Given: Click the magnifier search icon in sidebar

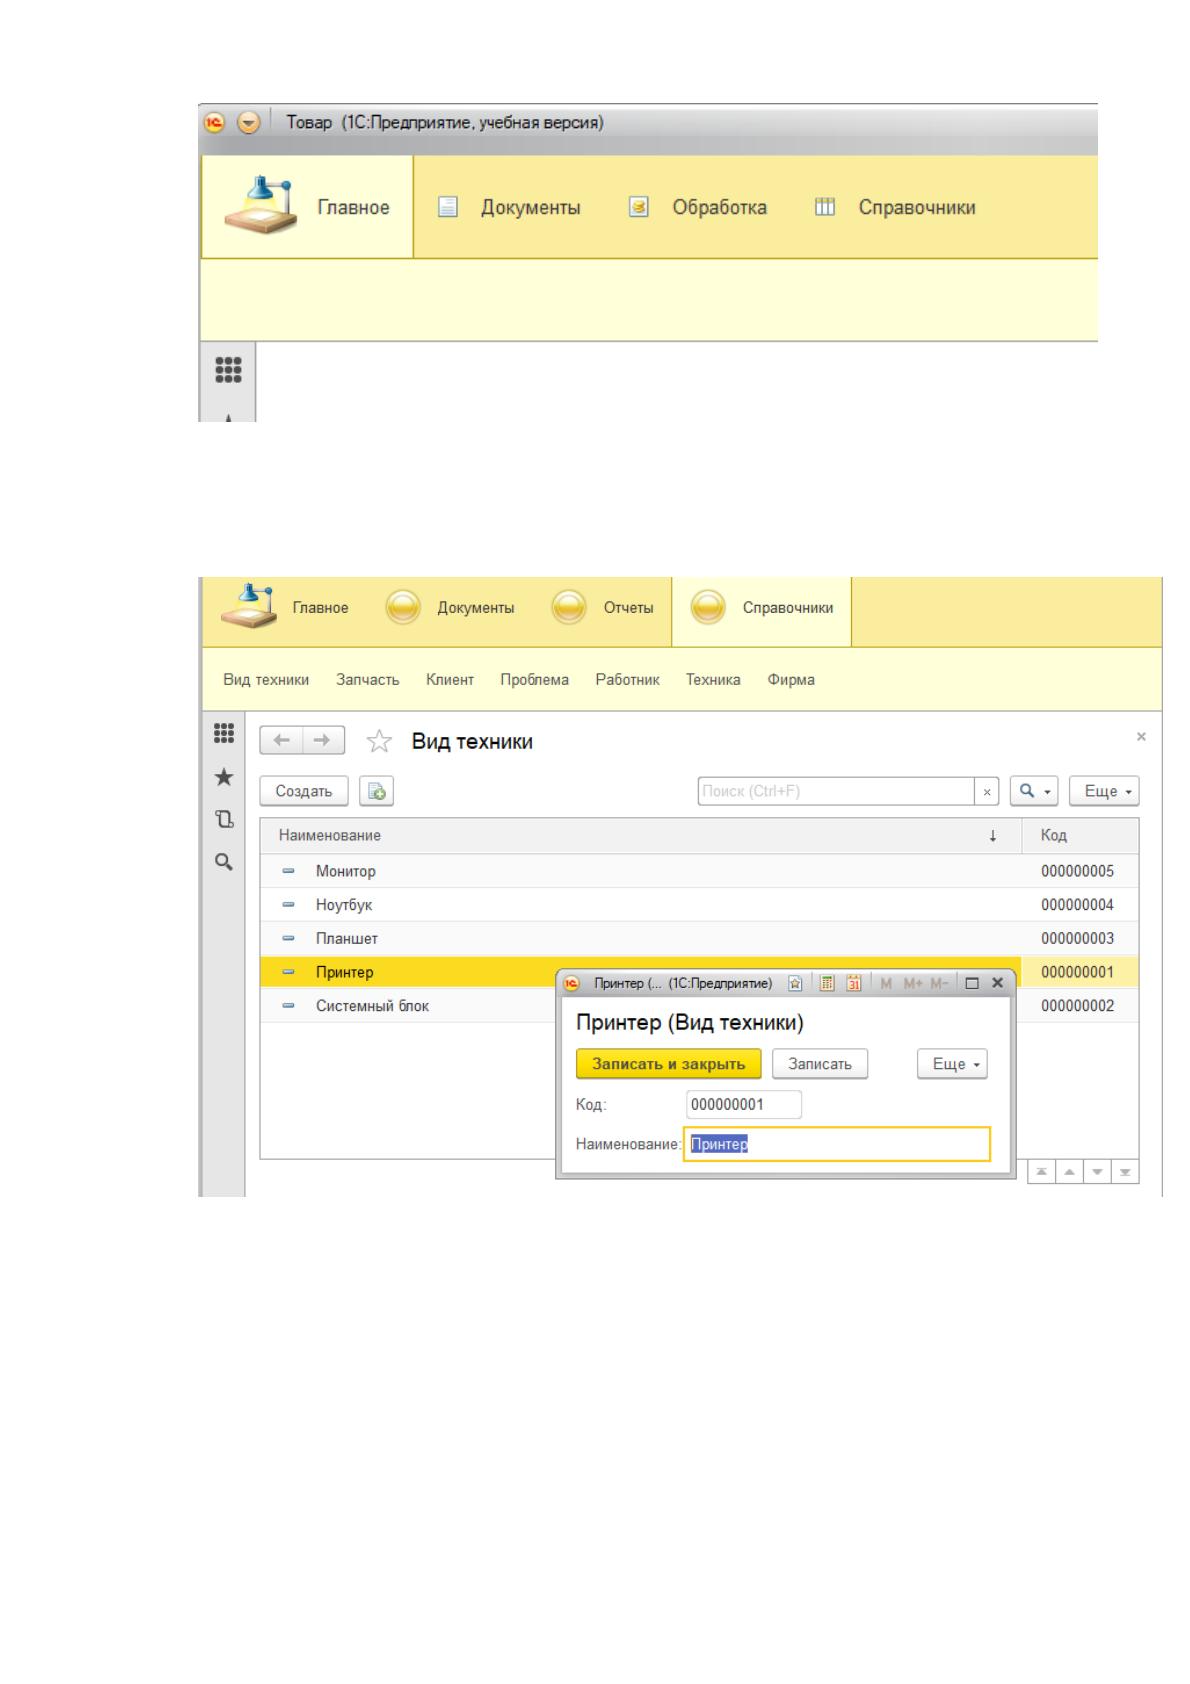Looking at the screenshot, I should point(224,860).
